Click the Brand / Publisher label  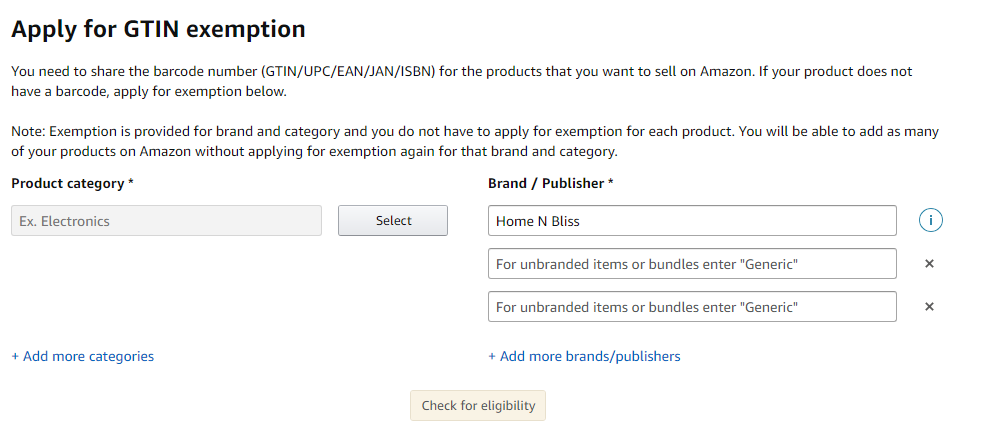pyautogui.click(x=546, y=184)
